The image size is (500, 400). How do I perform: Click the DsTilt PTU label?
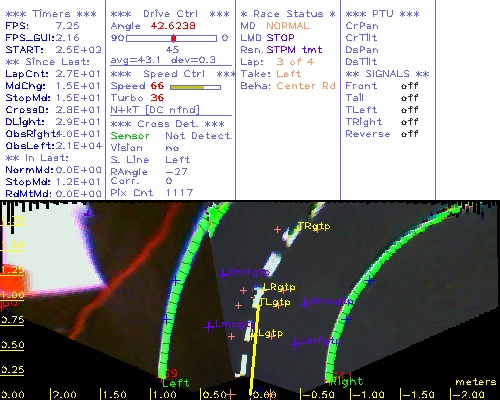[x=361, y=62]
